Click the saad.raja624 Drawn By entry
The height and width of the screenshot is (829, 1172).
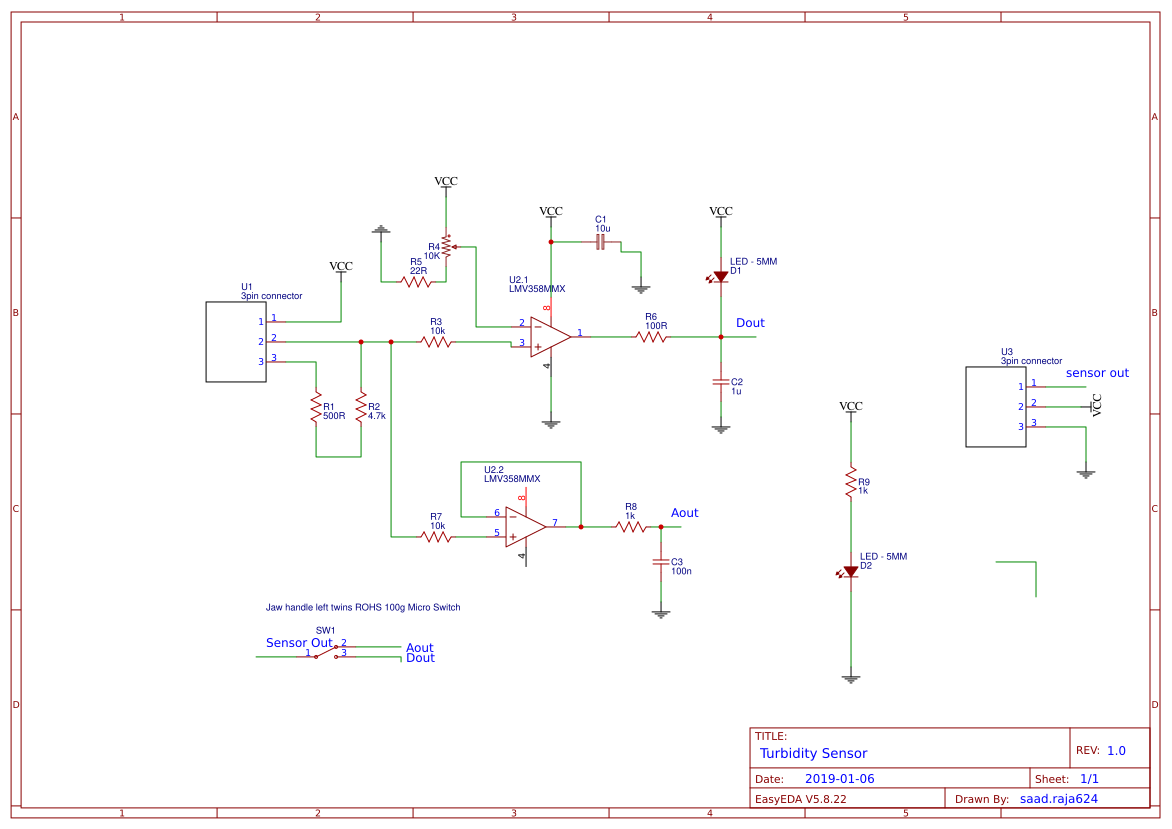click(x=1058, y=798)
